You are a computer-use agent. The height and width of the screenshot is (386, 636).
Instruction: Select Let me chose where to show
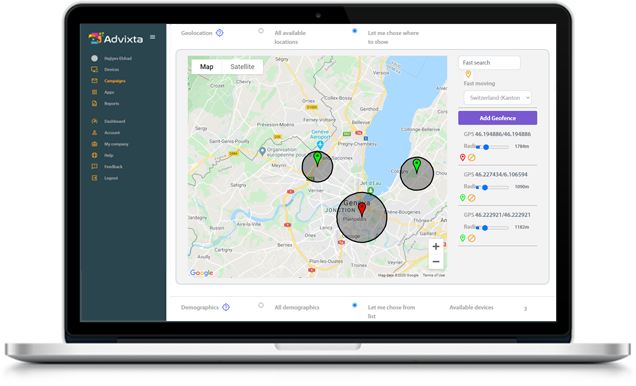pos(355,31)
